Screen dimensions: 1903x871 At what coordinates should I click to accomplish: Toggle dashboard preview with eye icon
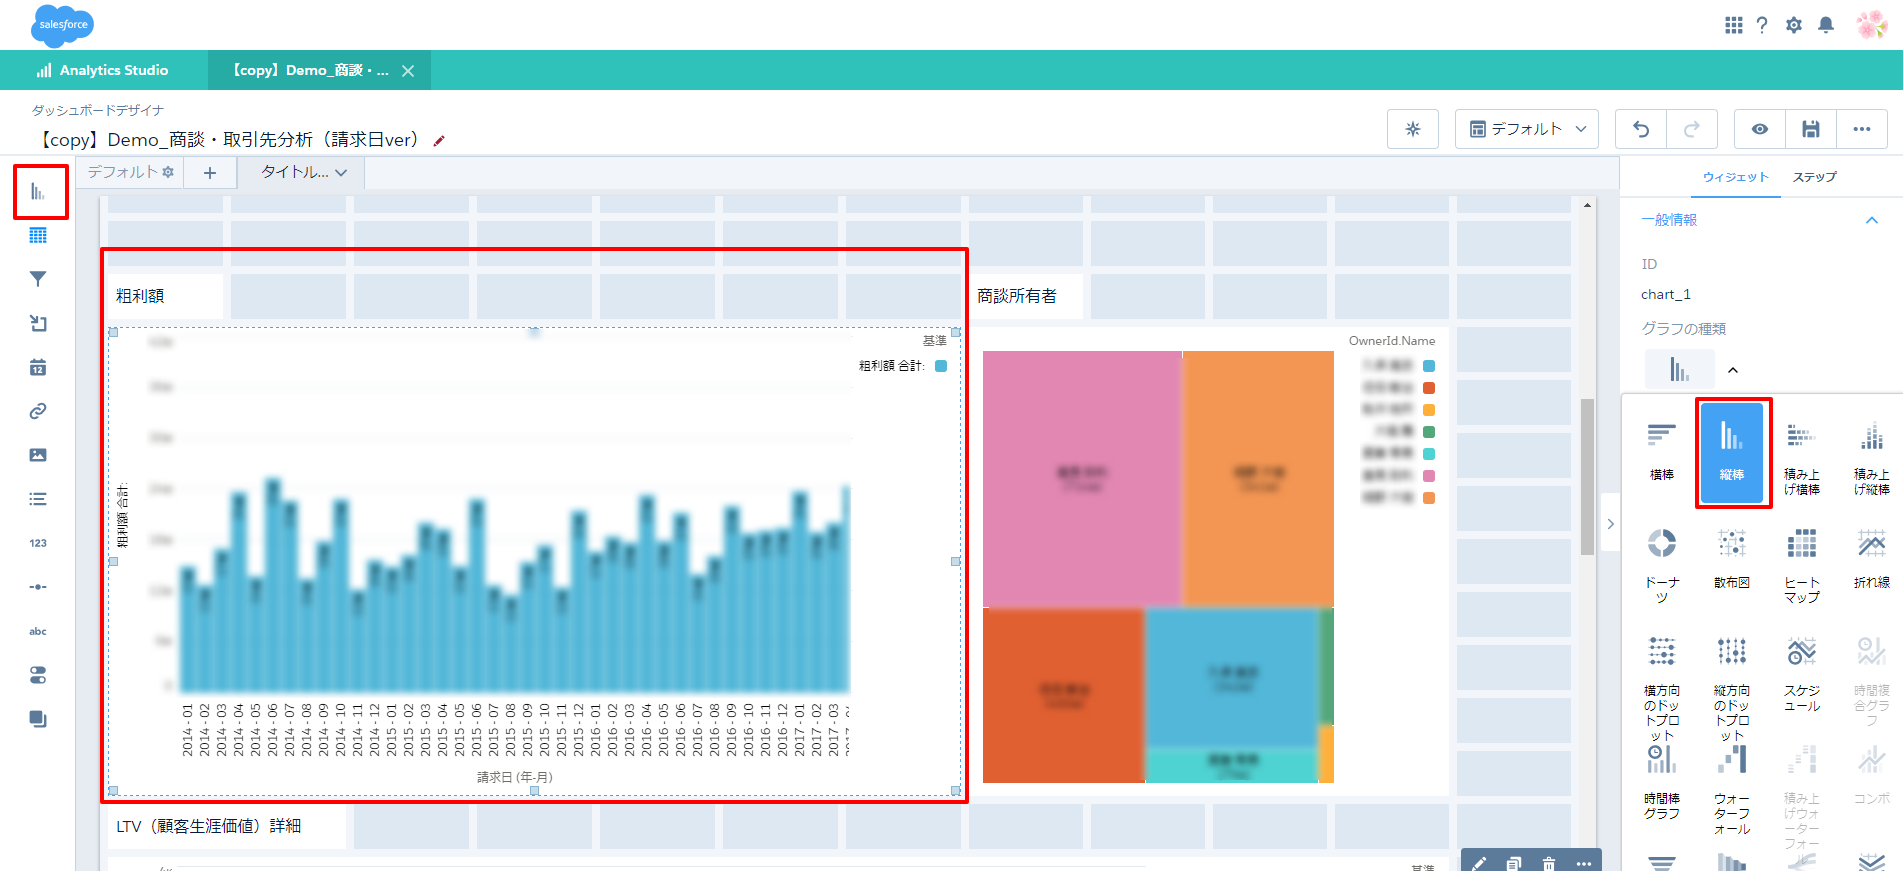[x=1760, y=129]
